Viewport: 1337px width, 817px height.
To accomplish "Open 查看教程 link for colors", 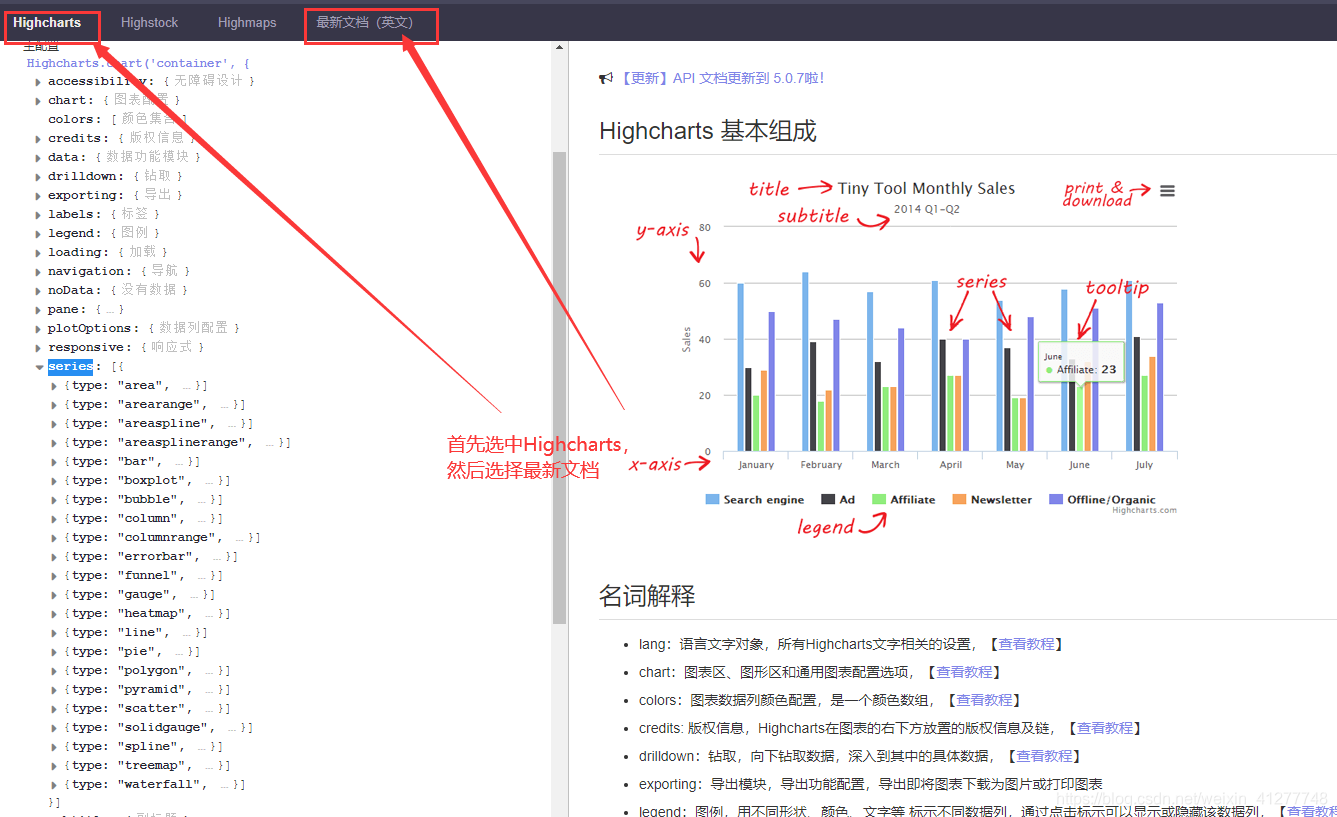I will click(x=984, y=700).
